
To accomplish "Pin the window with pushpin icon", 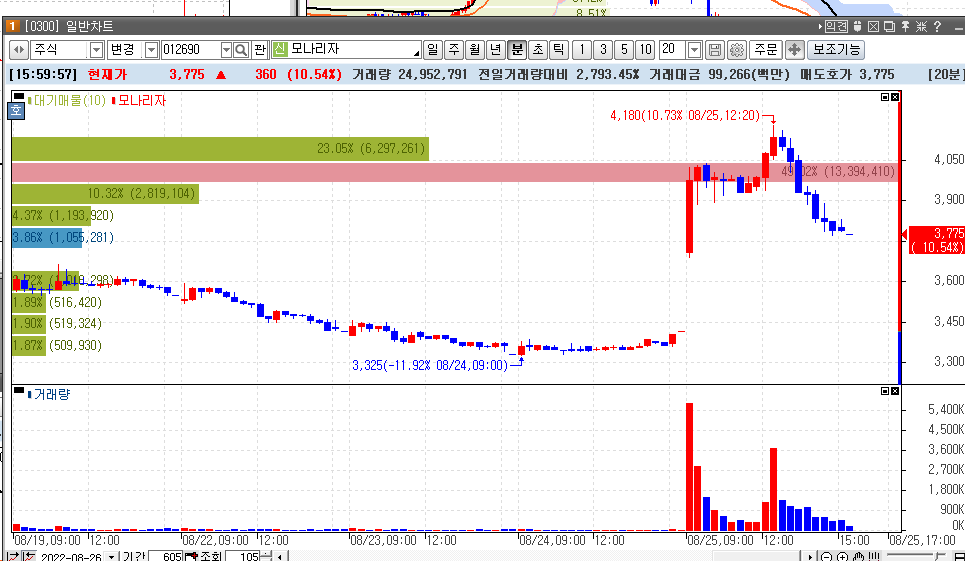I will pos(905,26).
